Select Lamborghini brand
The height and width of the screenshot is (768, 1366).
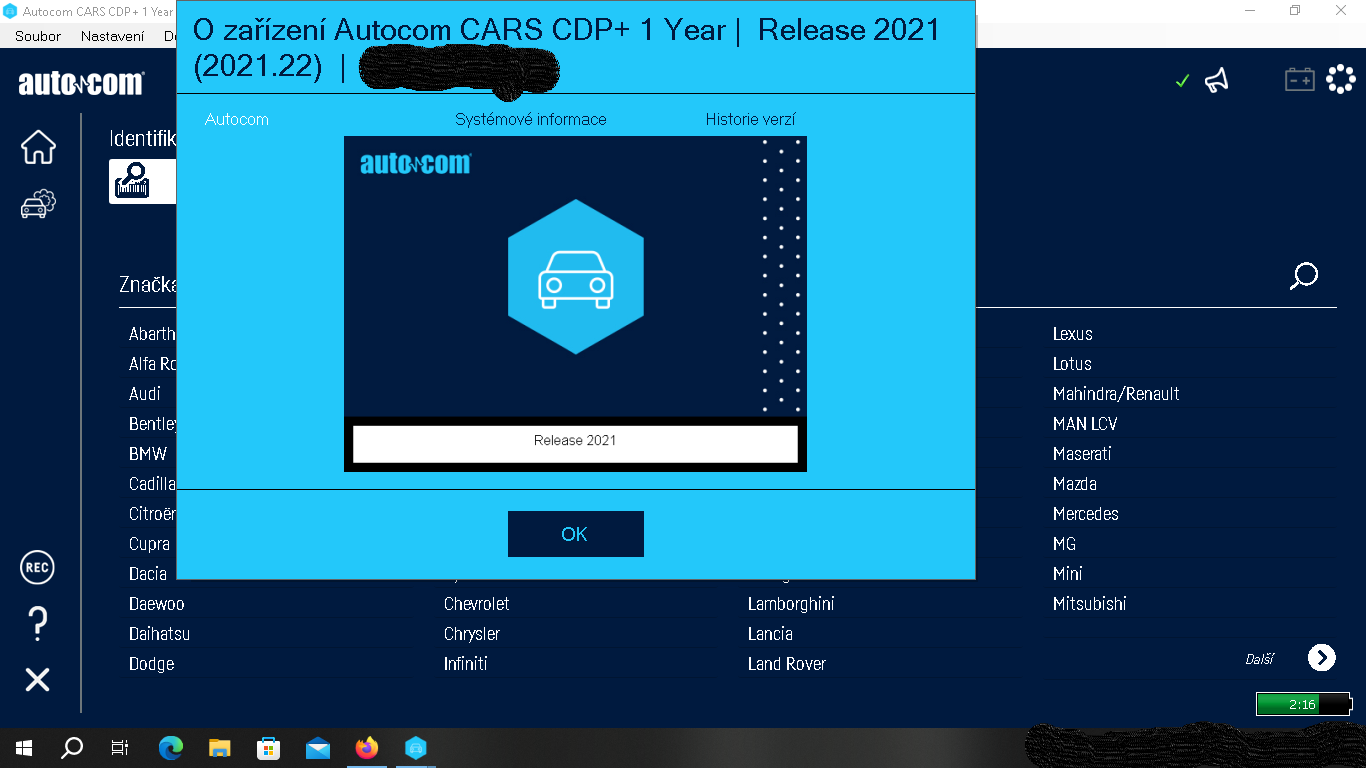(790, 604)
